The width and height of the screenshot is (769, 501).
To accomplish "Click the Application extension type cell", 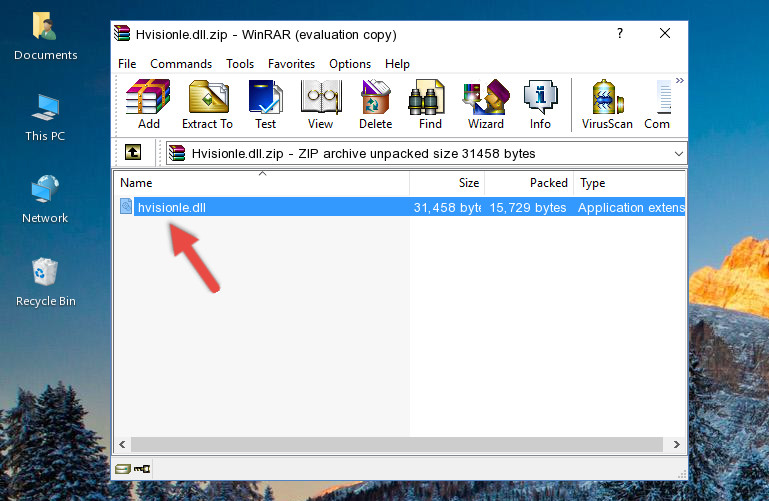I will 631,207.
